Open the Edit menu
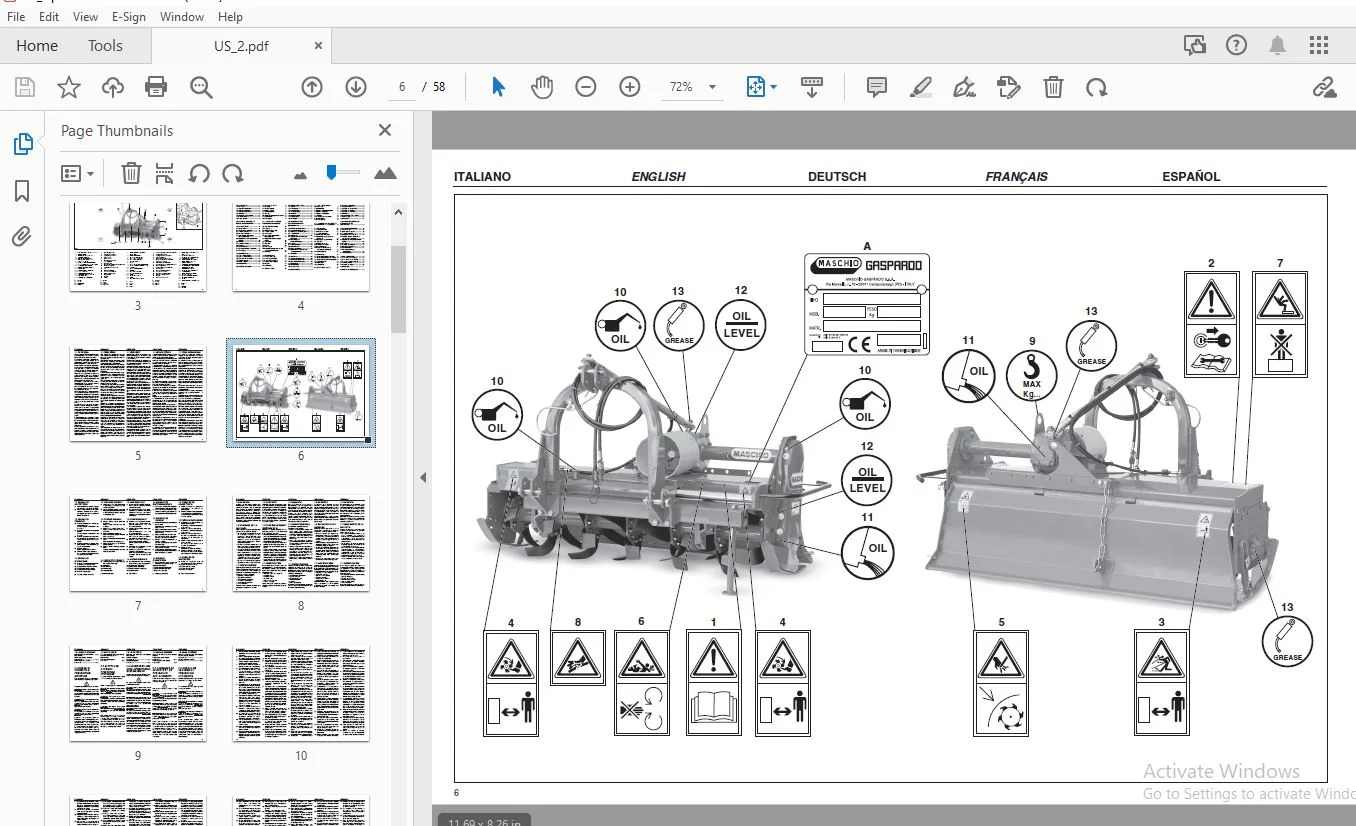 tap(48, 16)
